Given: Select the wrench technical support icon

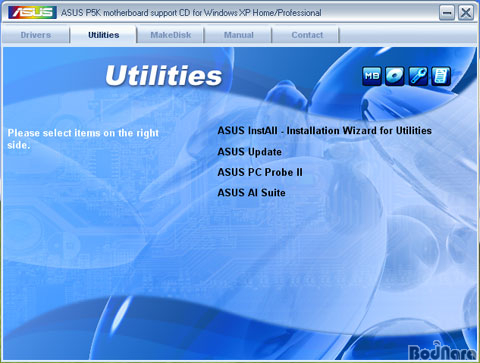Looking at the screenshot, I should click(x=418, y=76).
